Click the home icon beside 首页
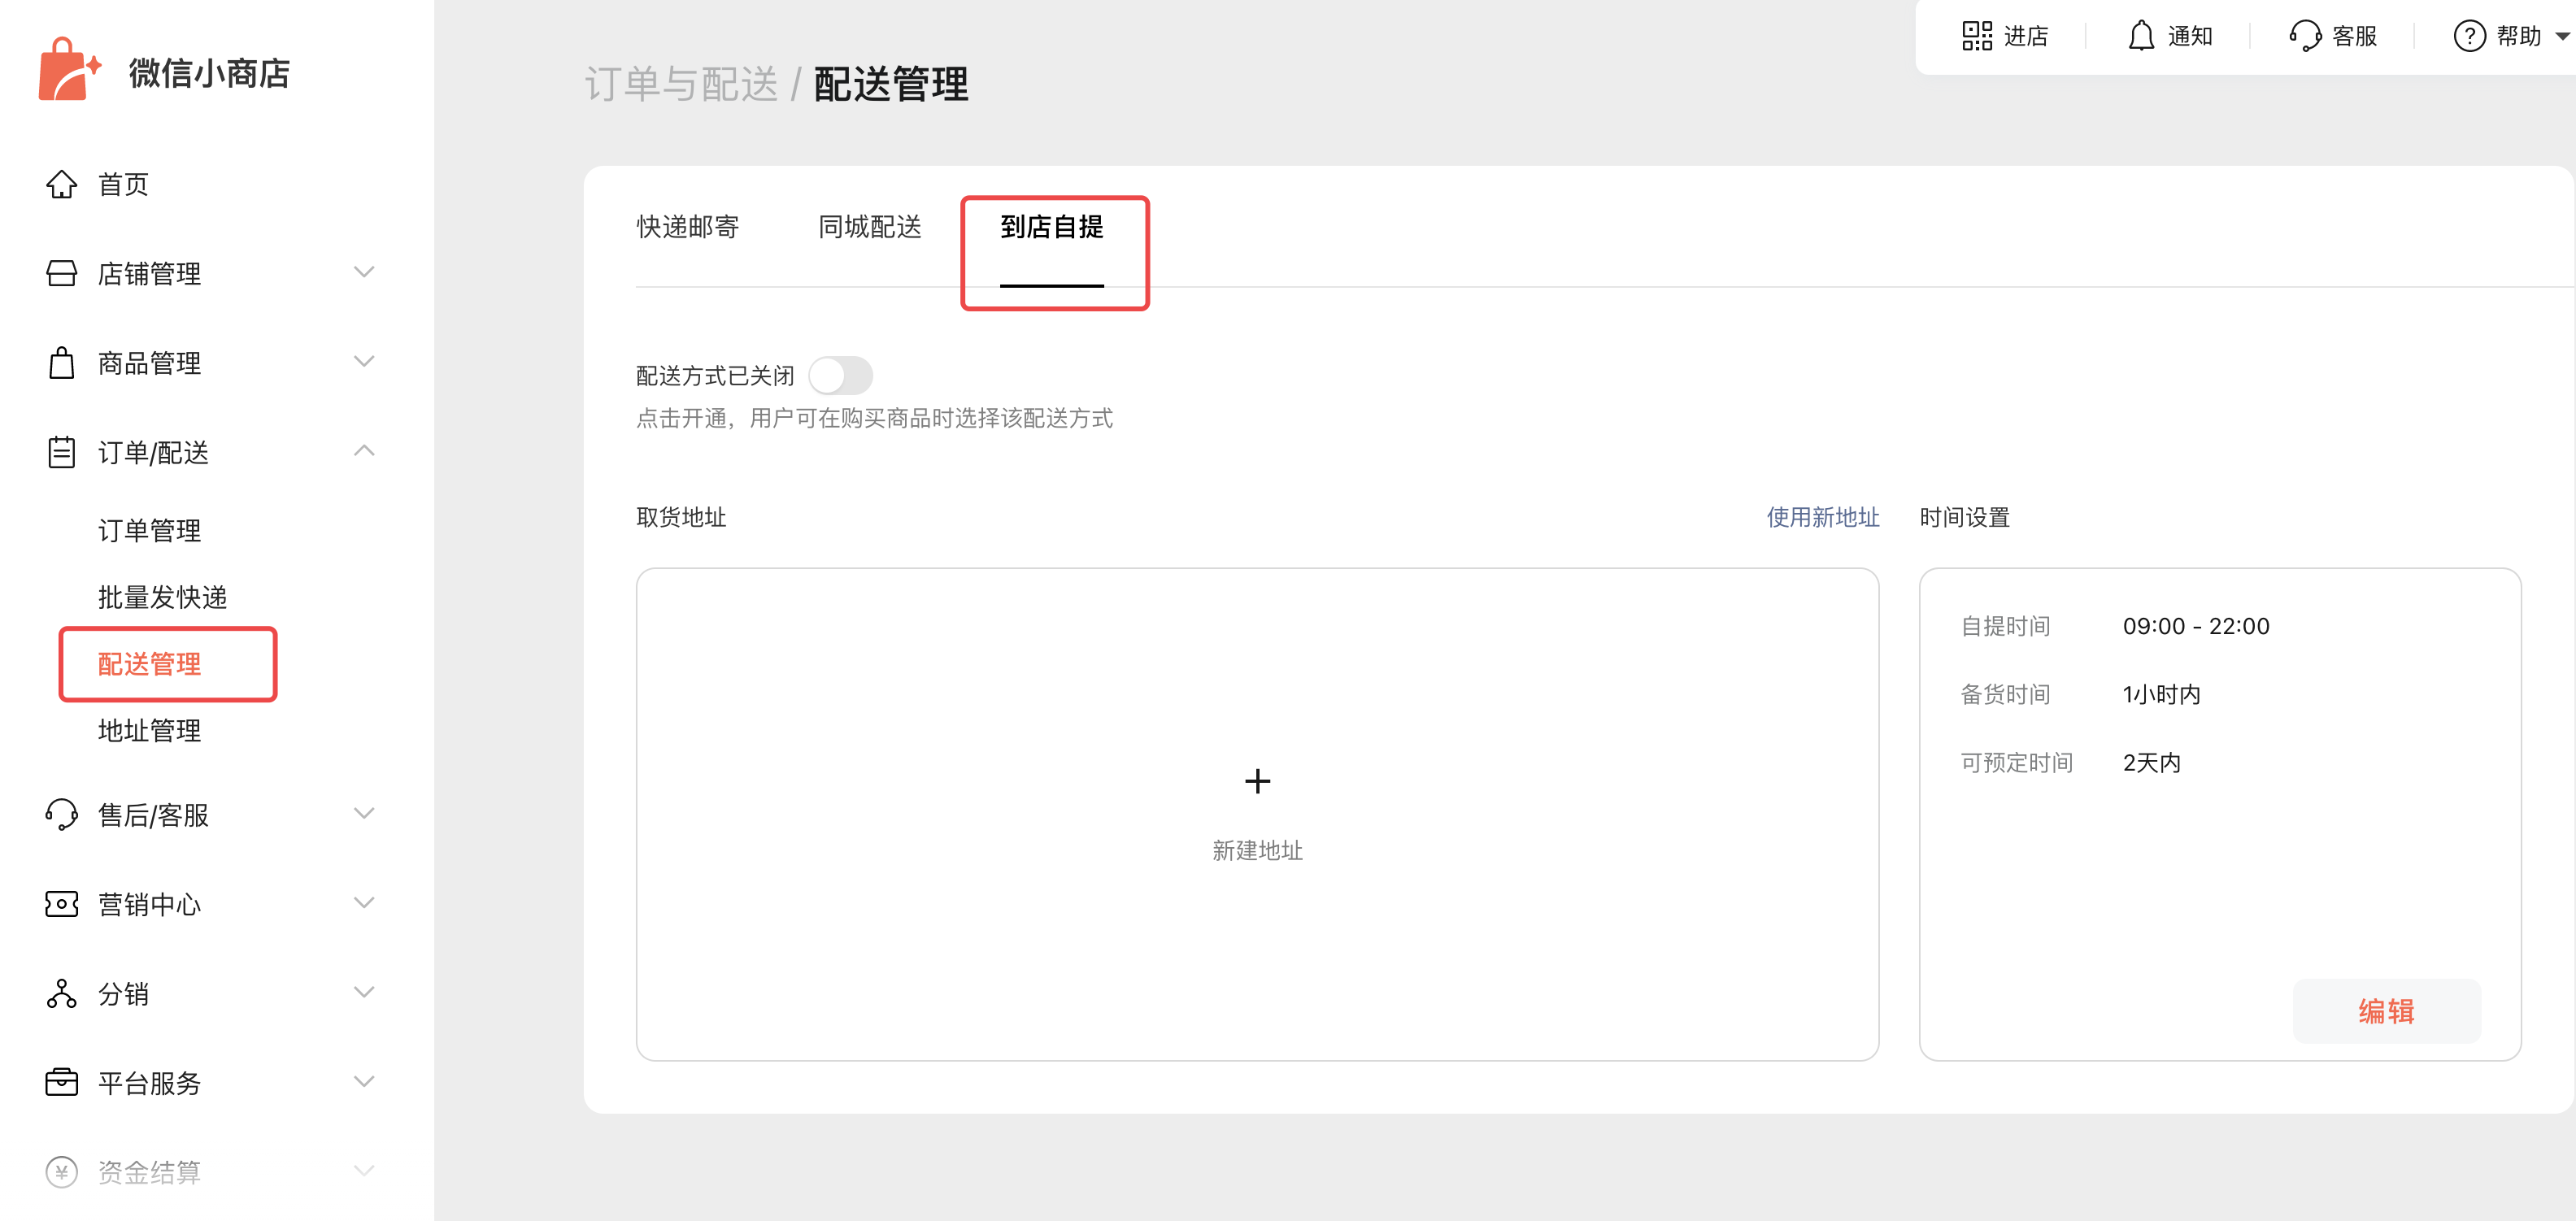This screenshot has height=1221, width=2576. coord(61,184)
